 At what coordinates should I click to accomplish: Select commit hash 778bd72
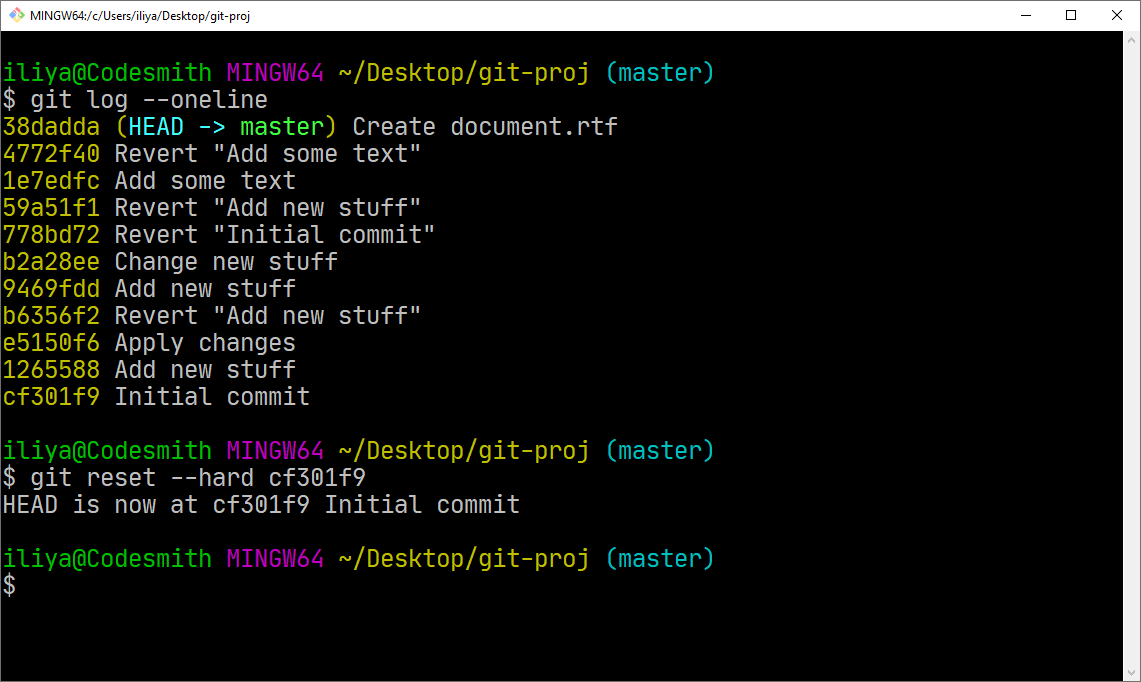pos(51,234)
